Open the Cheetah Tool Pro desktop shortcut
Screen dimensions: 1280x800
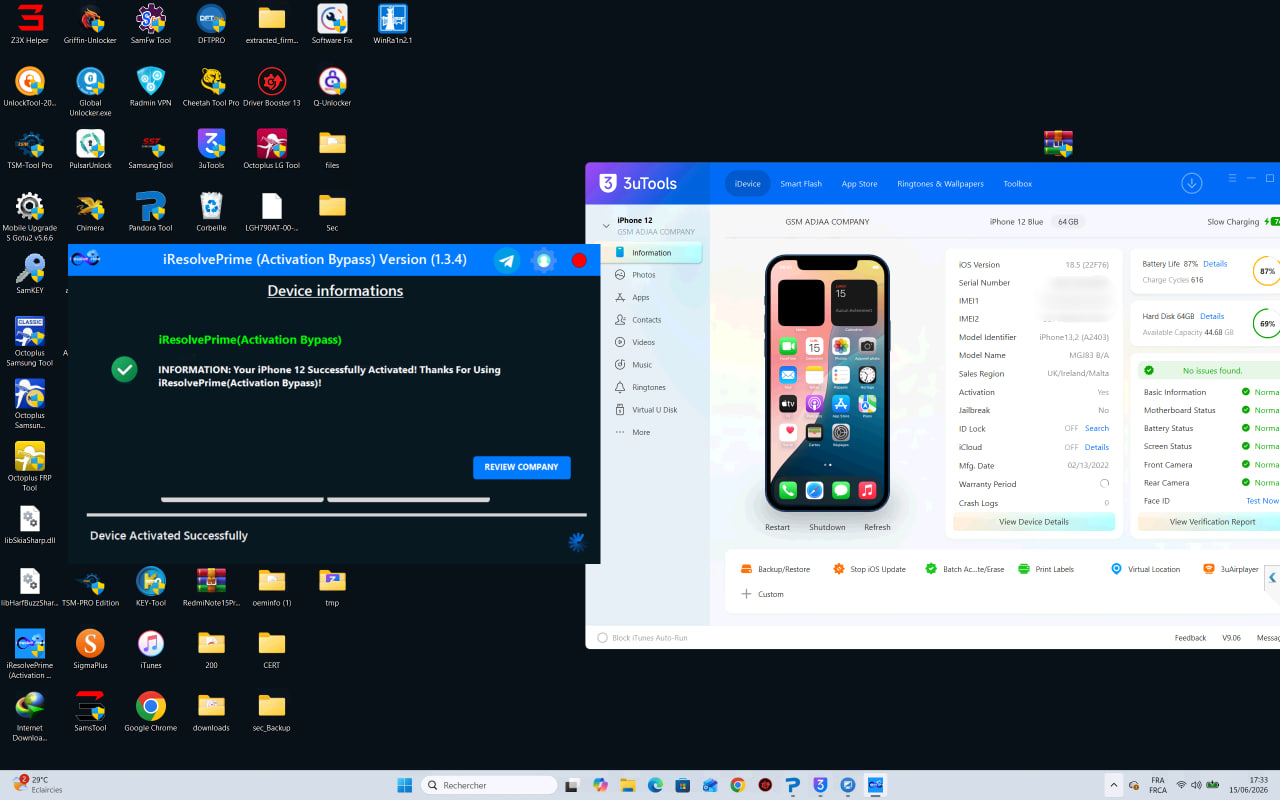point(211,87)
